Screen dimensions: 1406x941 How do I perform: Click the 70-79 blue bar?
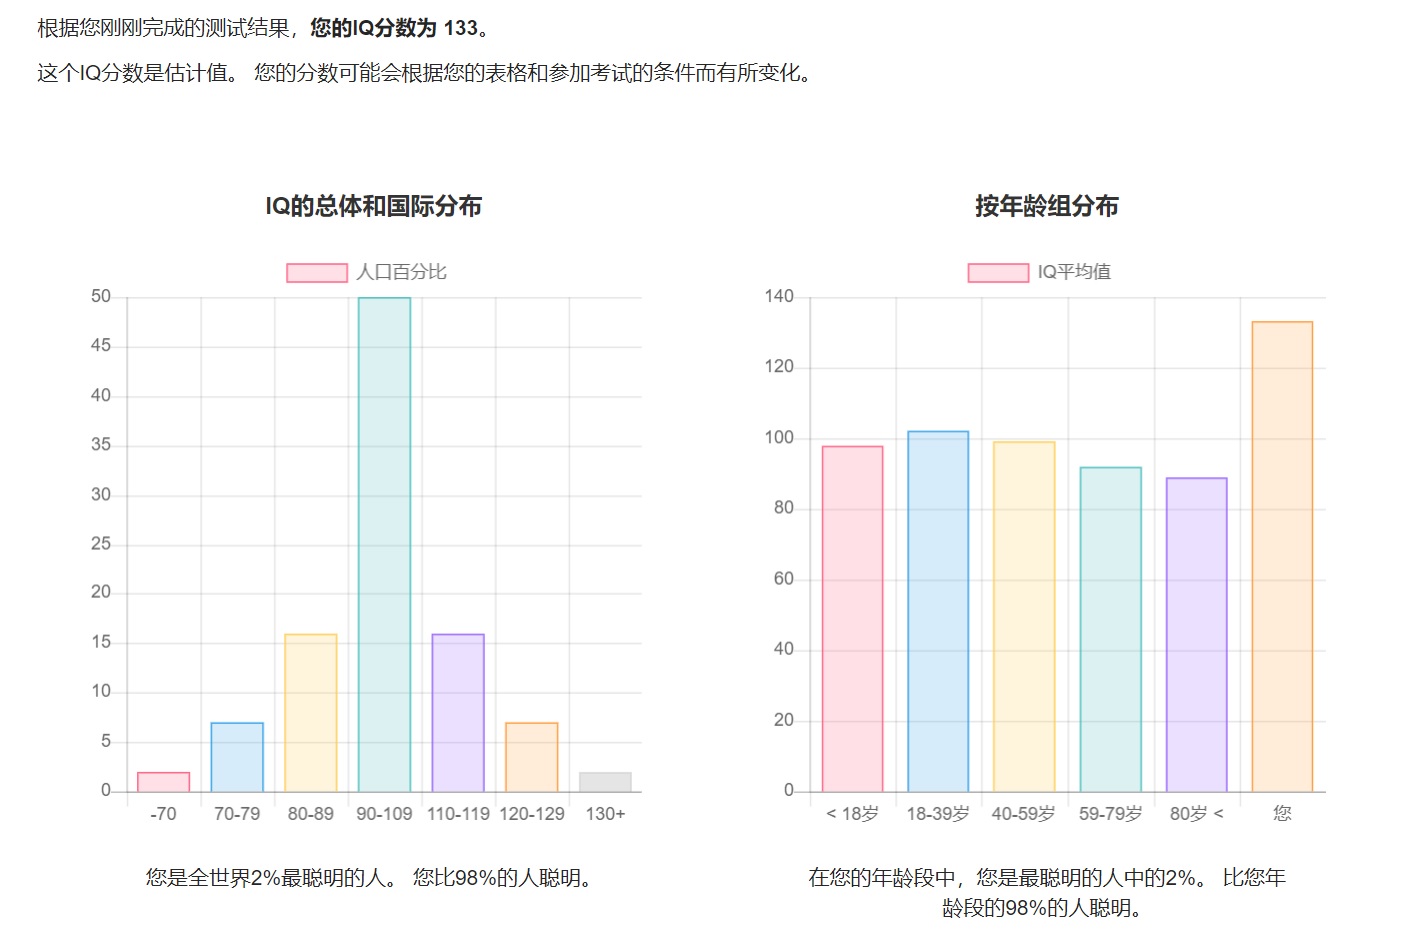point(237,757)
